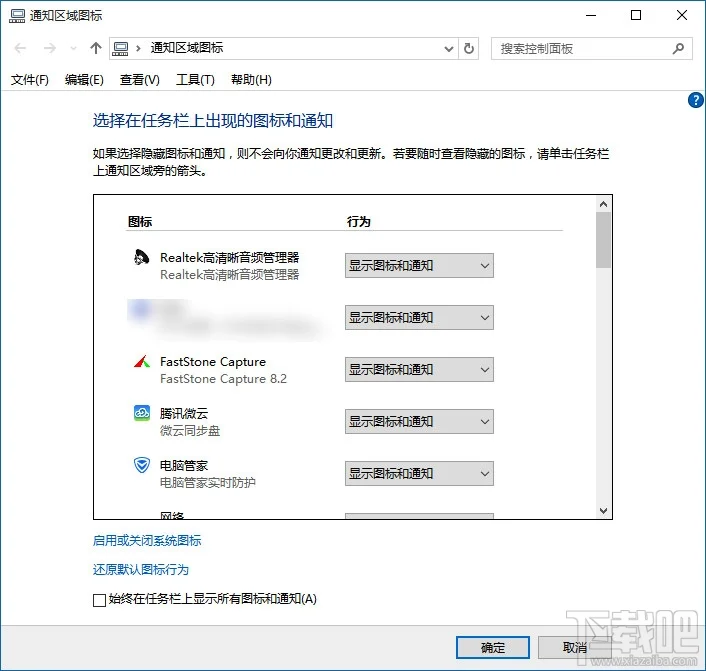Click the 图标 column header
The image size is (706, 671).
[140, 222]
